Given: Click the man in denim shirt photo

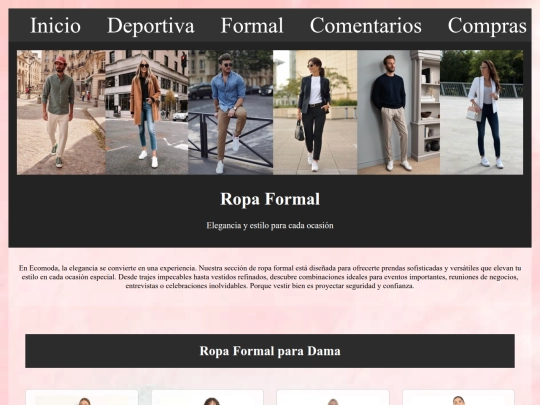Looking at the screenshot, I should pos(230,112).
